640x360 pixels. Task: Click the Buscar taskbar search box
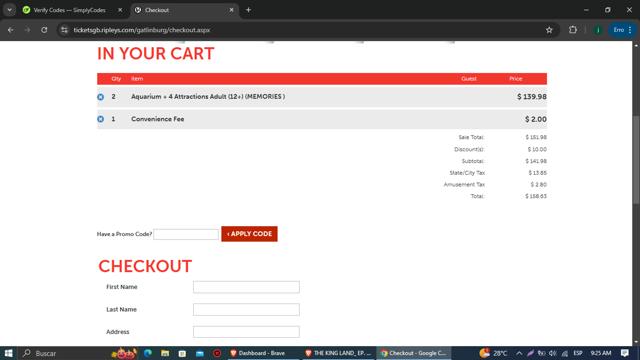61,353
